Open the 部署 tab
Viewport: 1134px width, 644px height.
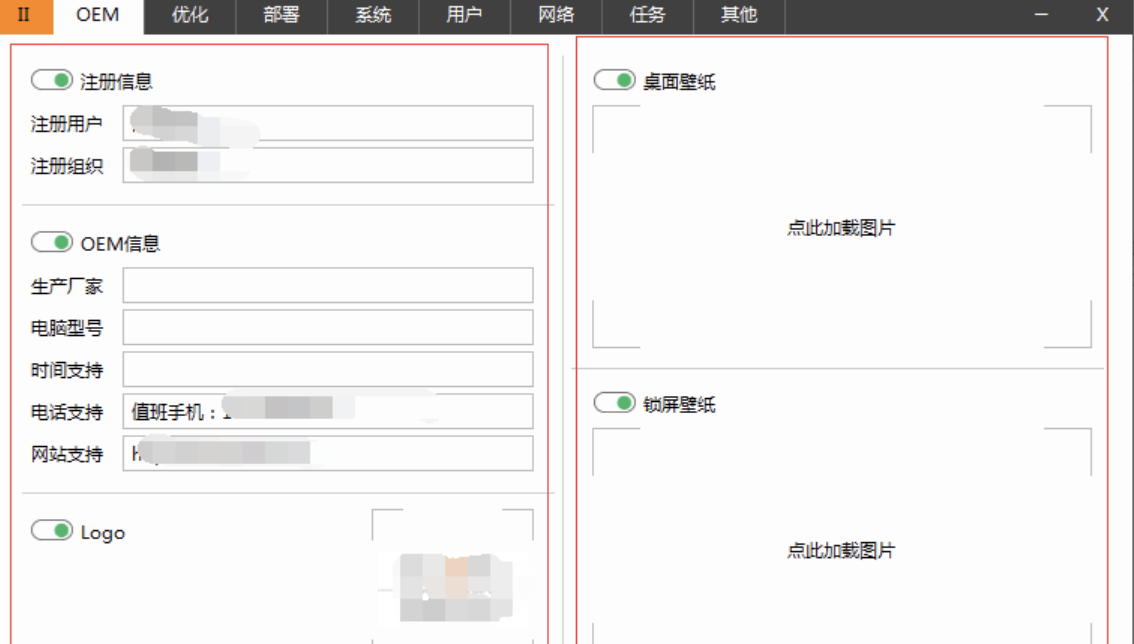280,14
